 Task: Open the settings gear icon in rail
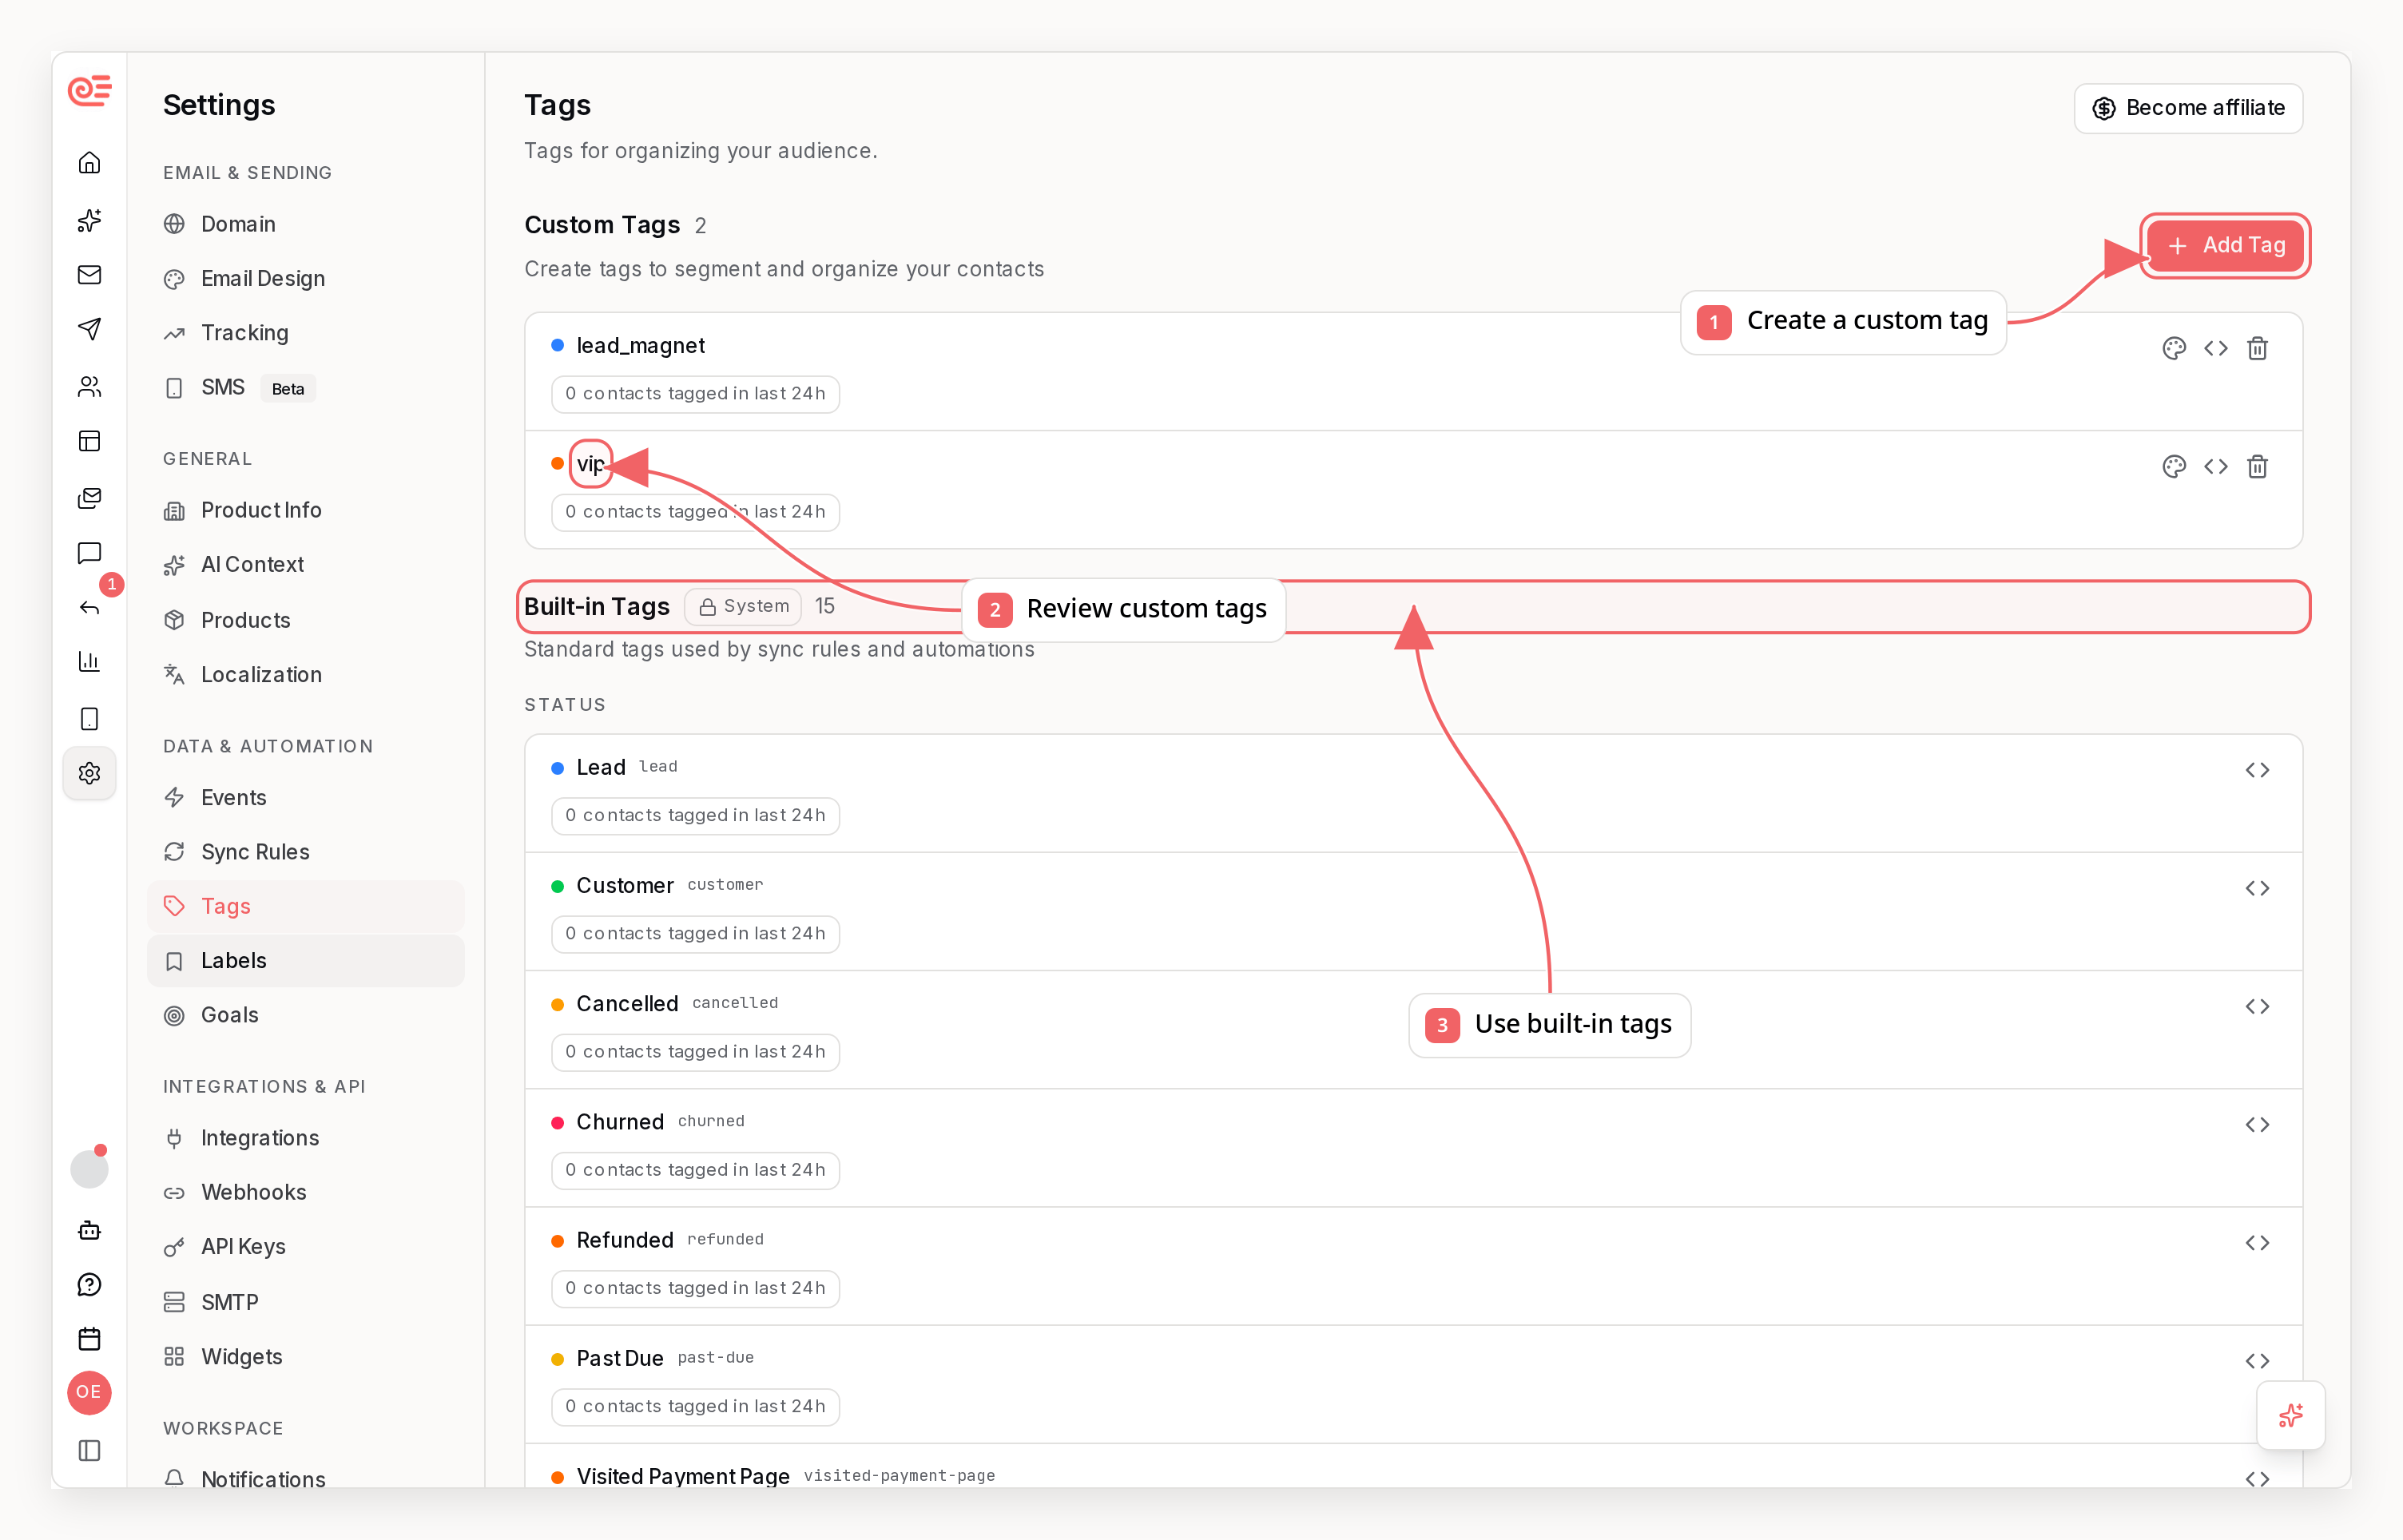coord(89,773)
